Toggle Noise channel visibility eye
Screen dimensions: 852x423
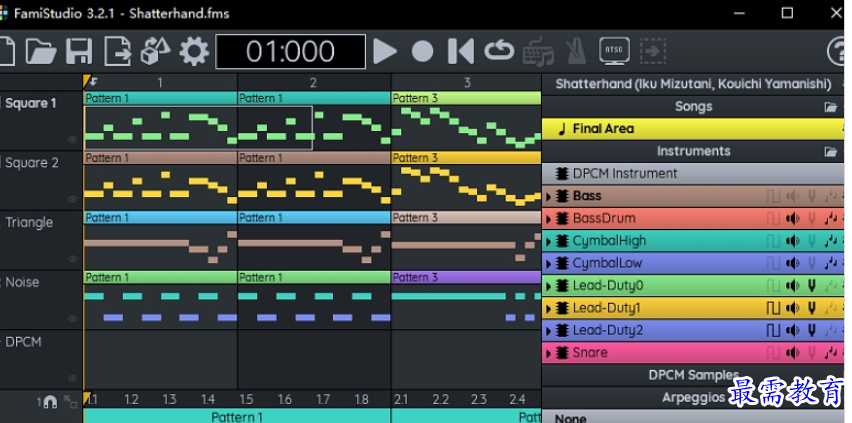(73, 319)
